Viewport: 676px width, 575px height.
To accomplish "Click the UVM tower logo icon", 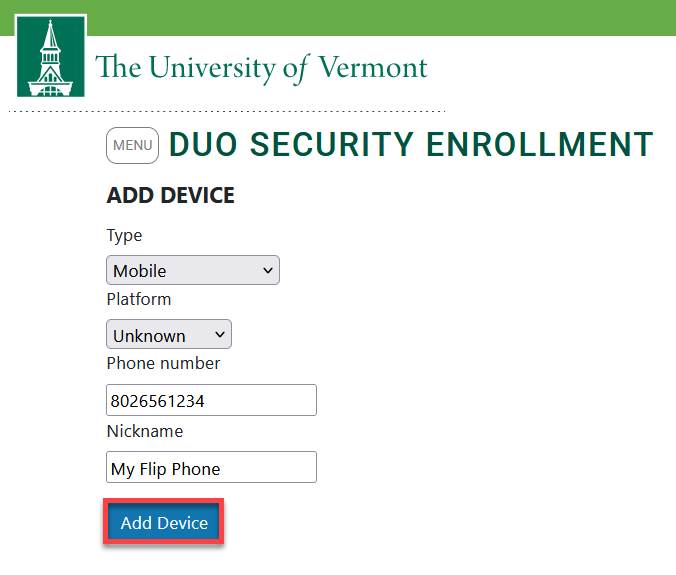I will coord(50,56).
